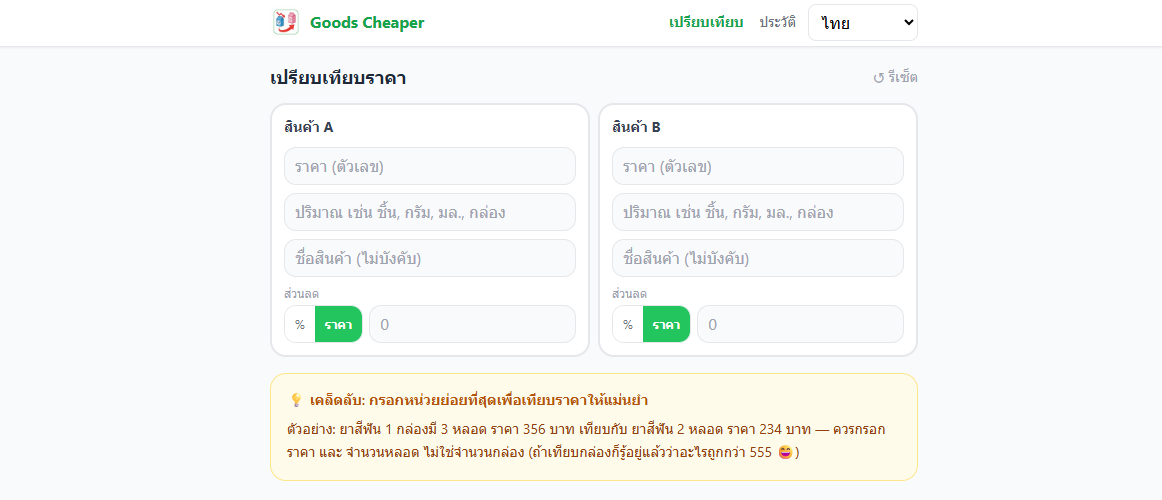Image resolution: width=1162 pixels, height=500 pixels.
Task: Click product B discount amount field
Action: click(x=800, y=324)
